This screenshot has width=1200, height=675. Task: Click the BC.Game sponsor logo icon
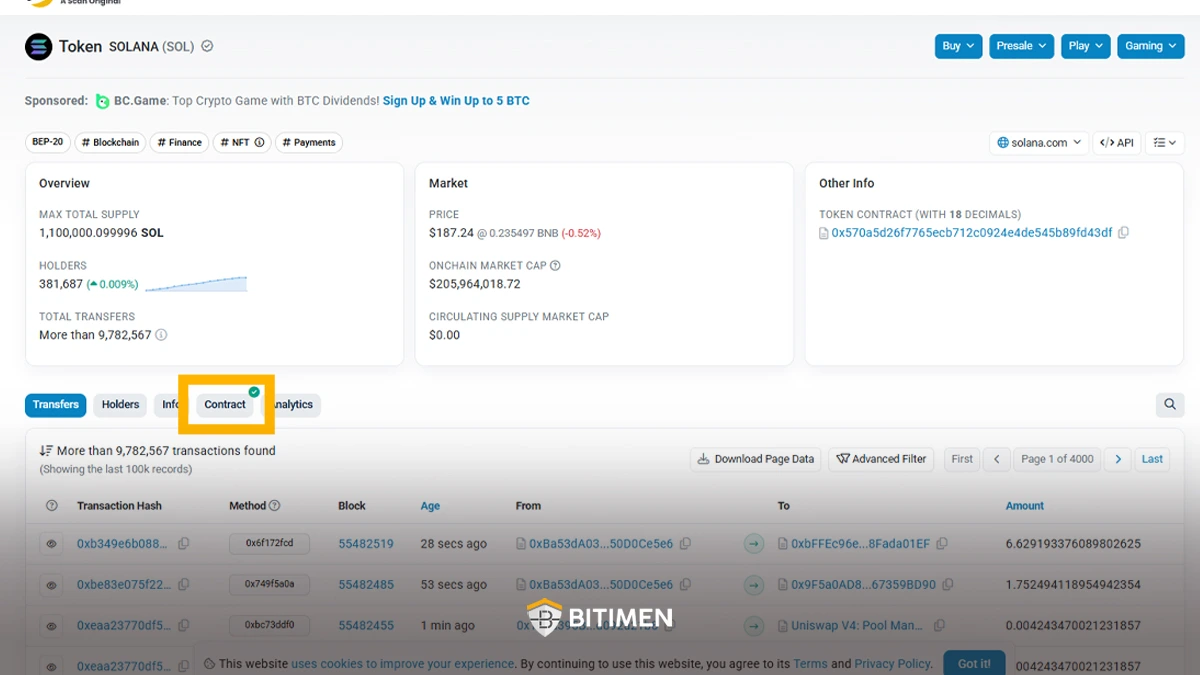point(102,101)
